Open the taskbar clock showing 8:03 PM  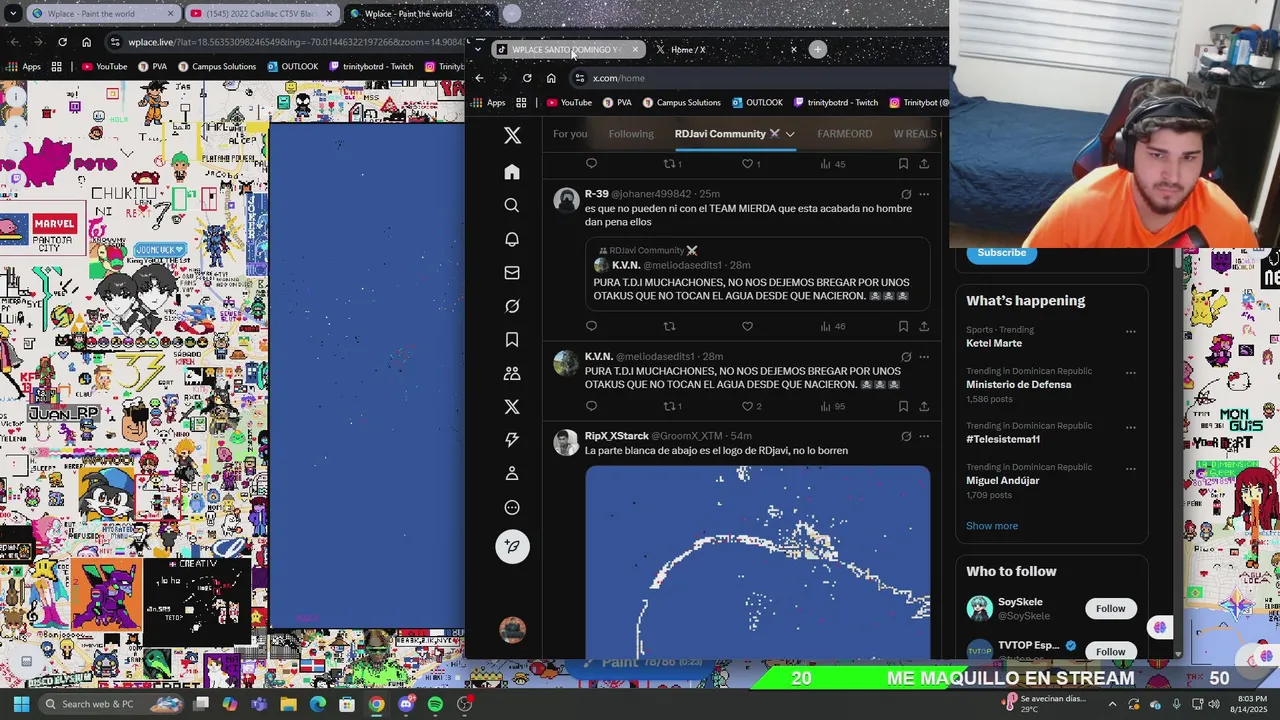[1252, 704]
